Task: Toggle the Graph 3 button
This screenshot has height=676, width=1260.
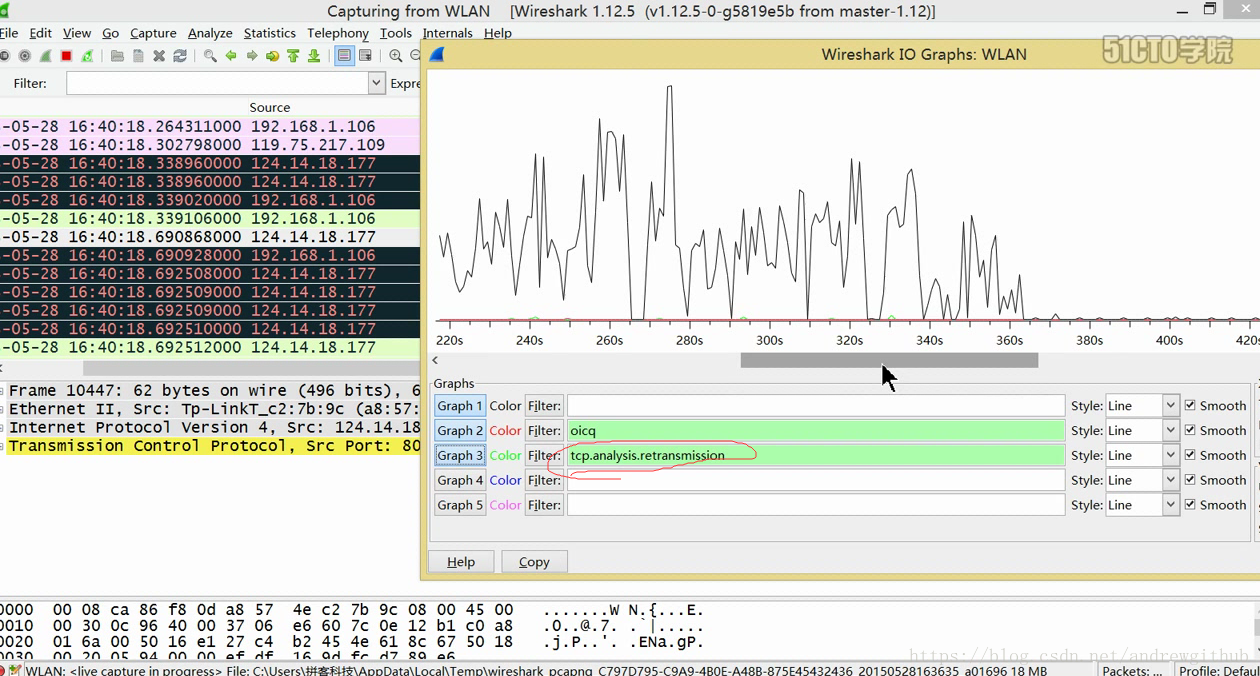Action: (x=460, y=456)
